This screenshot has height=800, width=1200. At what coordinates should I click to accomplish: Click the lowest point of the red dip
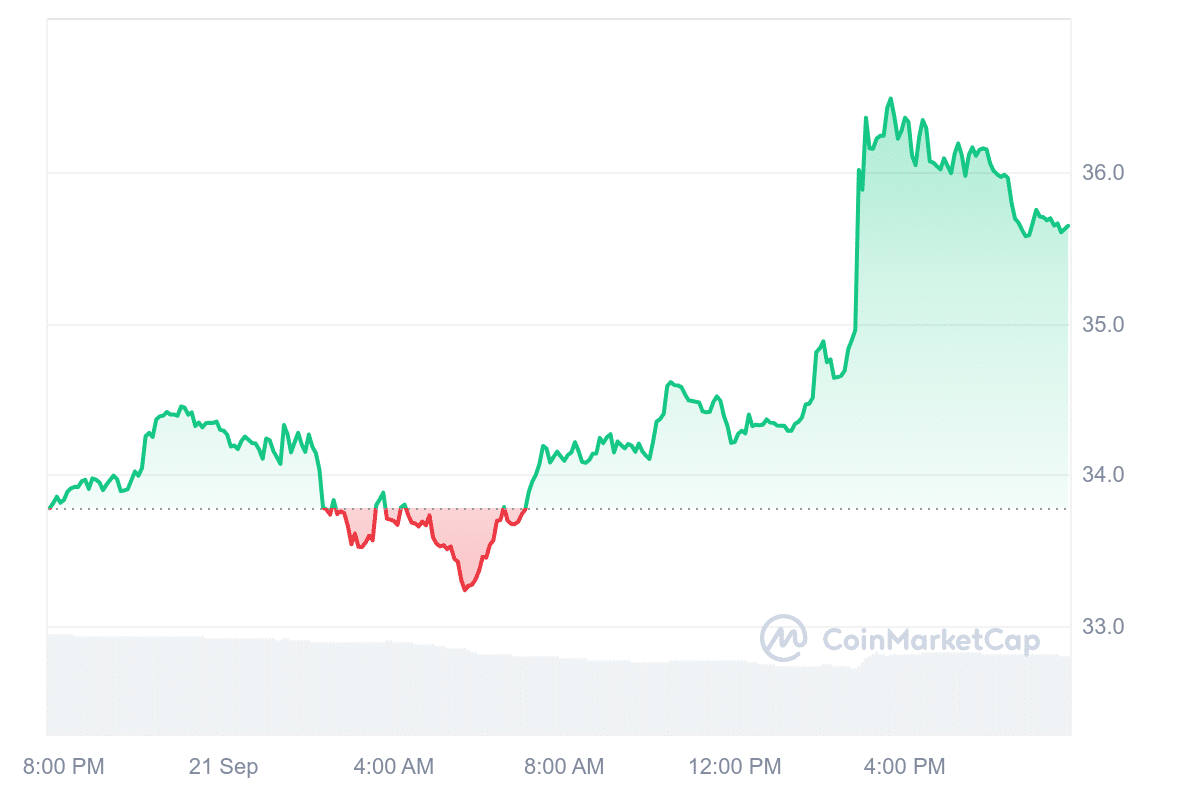(x=465, y=590)
